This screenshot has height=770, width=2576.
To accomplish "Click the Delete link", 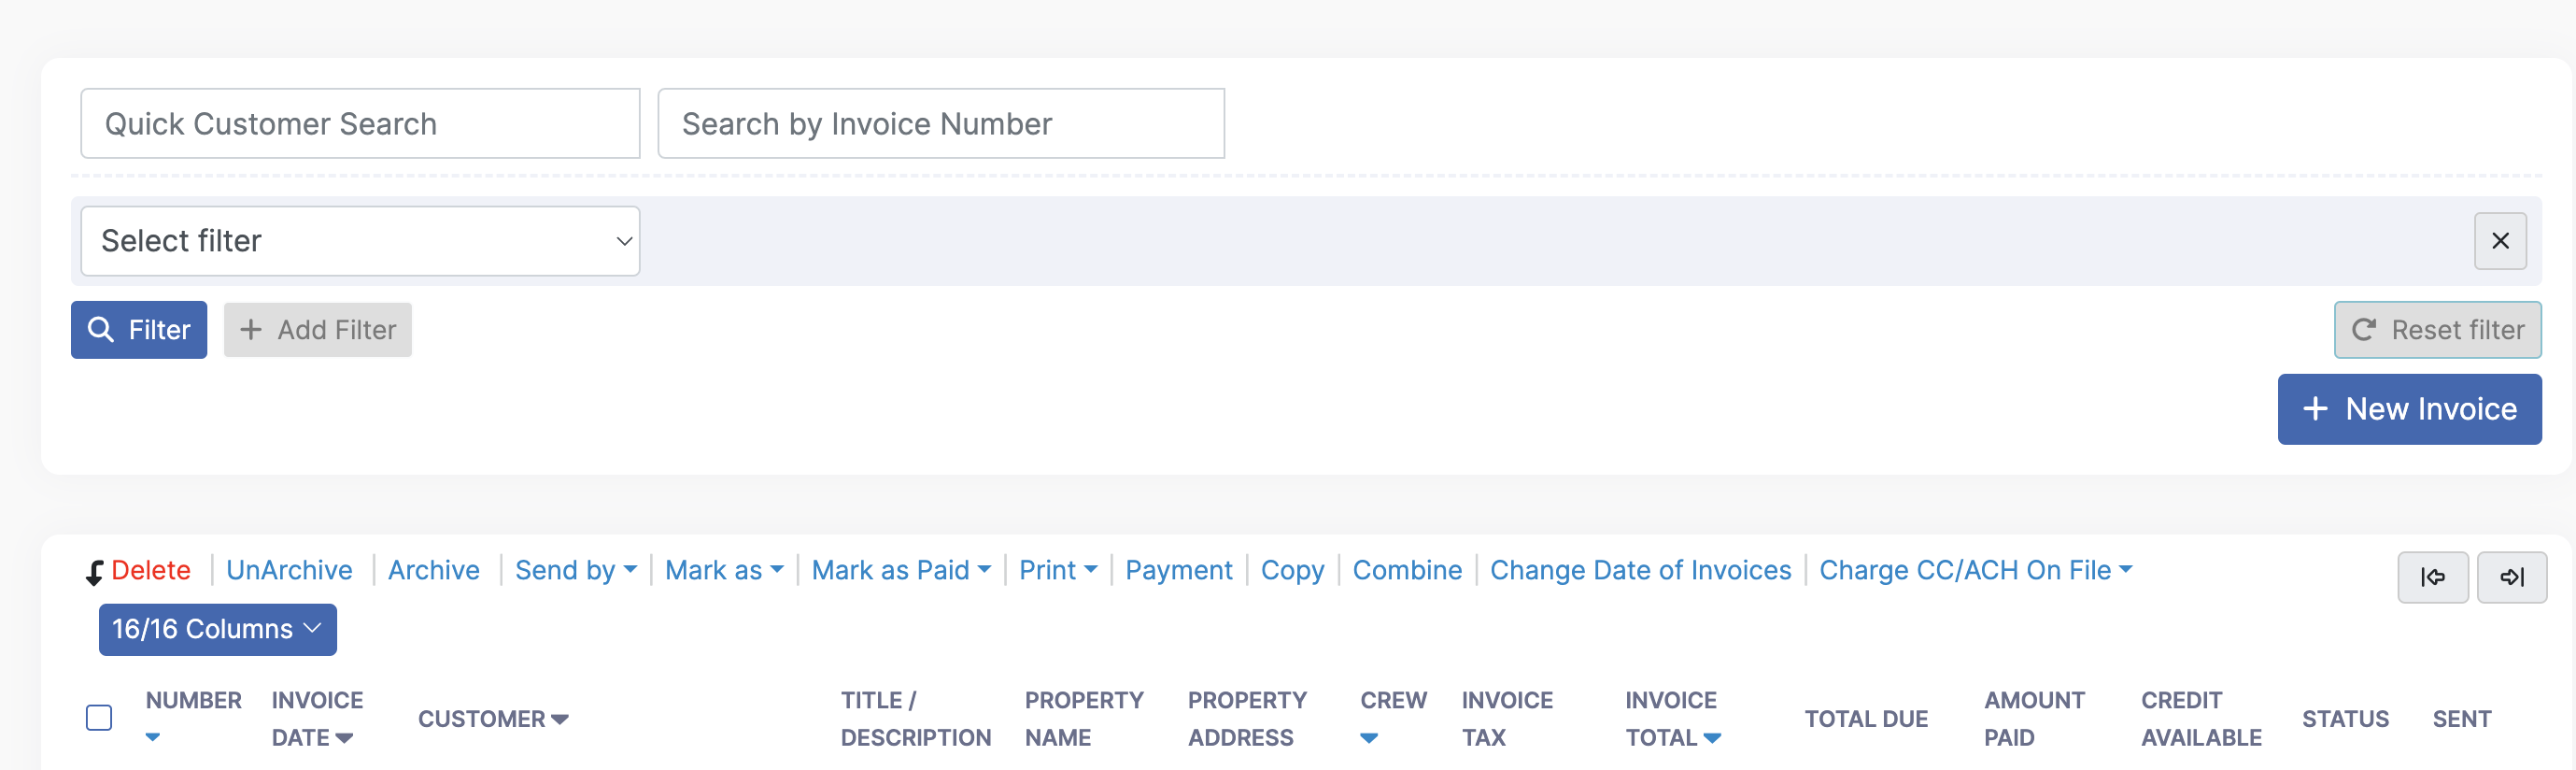I will click(150, 570).
